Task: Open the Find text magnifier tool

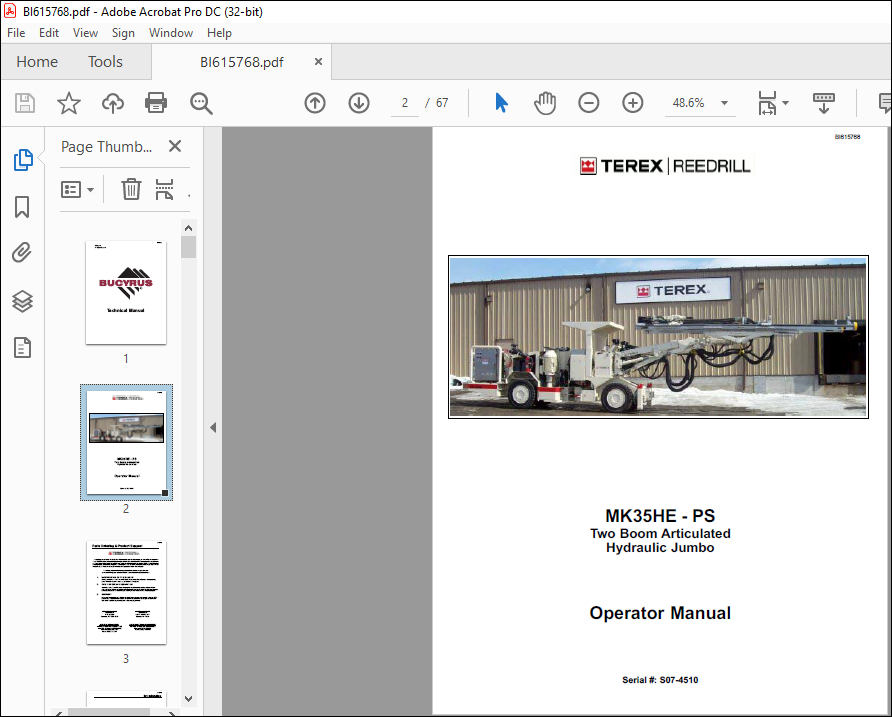Action: pos(201,104)
